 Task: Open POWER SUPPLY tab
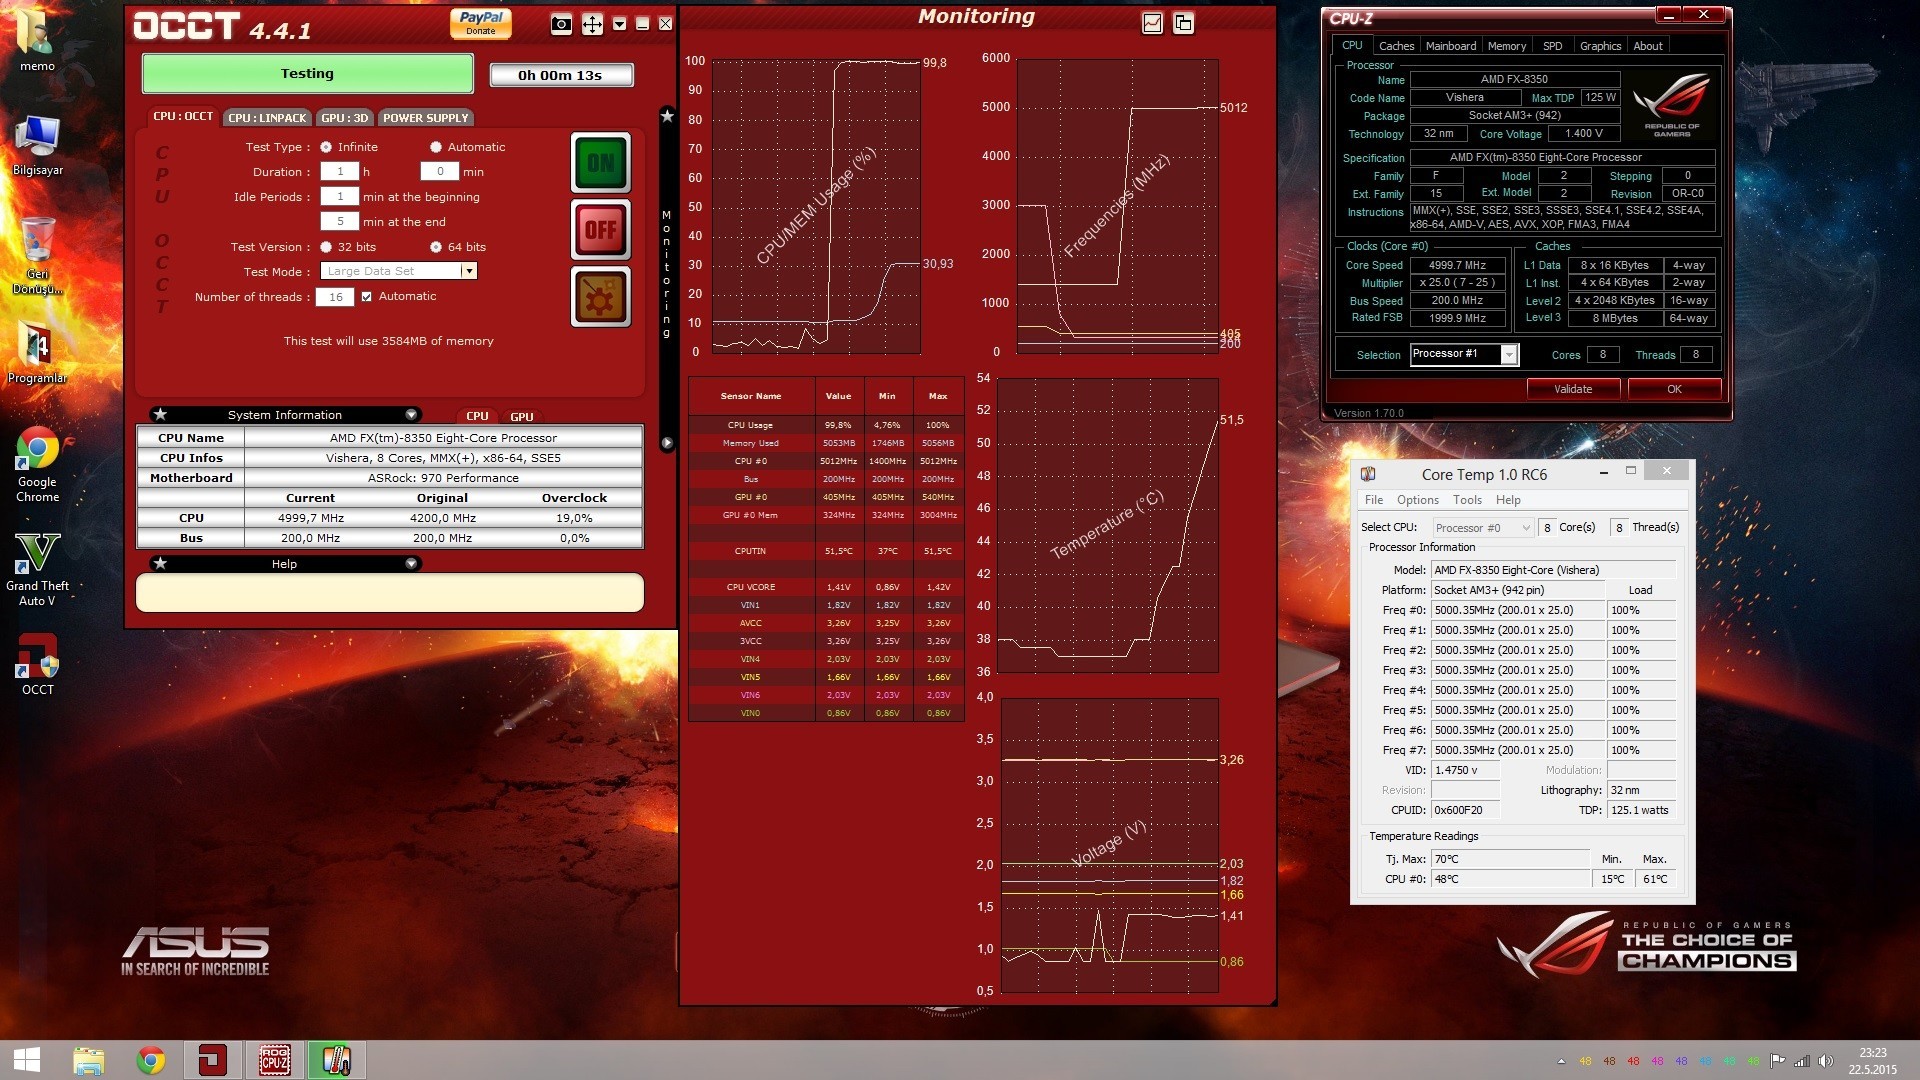click(426, 118)
